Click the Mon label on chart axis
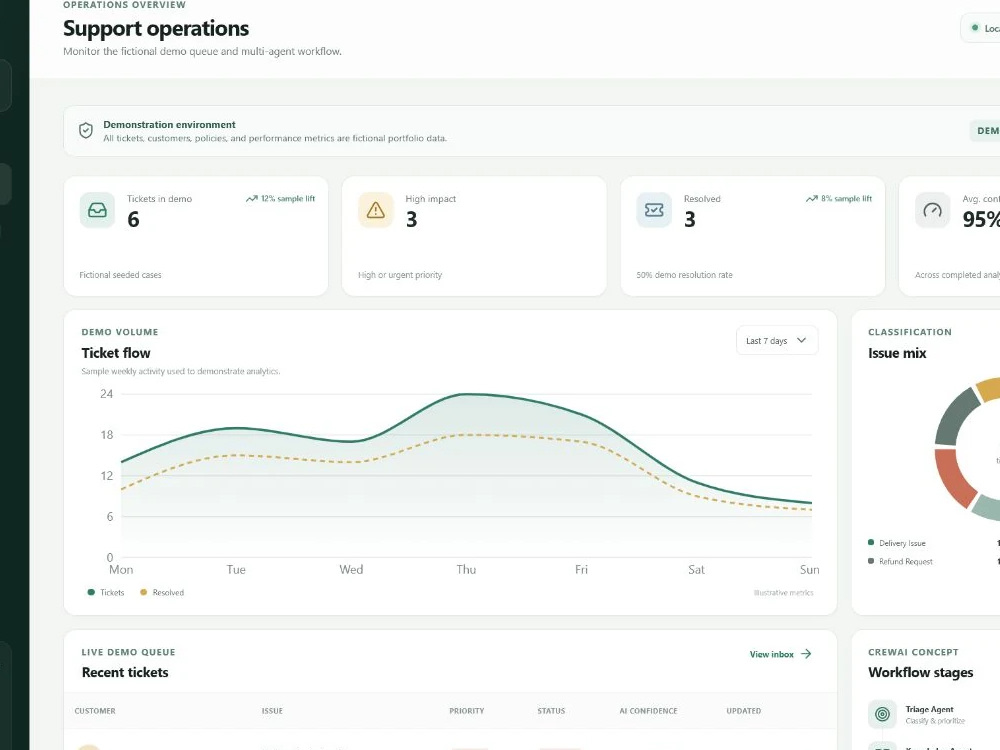Image resolution: width=1000 pixels, height=750 pixels. pyautogui.click(x=121, y=570)
